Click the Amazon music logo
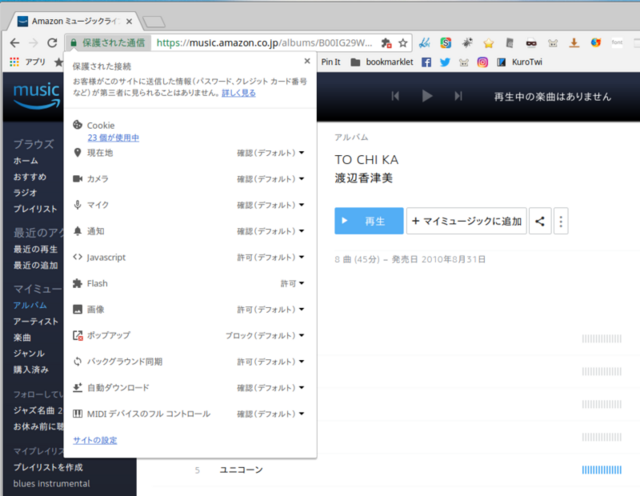The width and height of the screenshot is (640, 496). 37,96
